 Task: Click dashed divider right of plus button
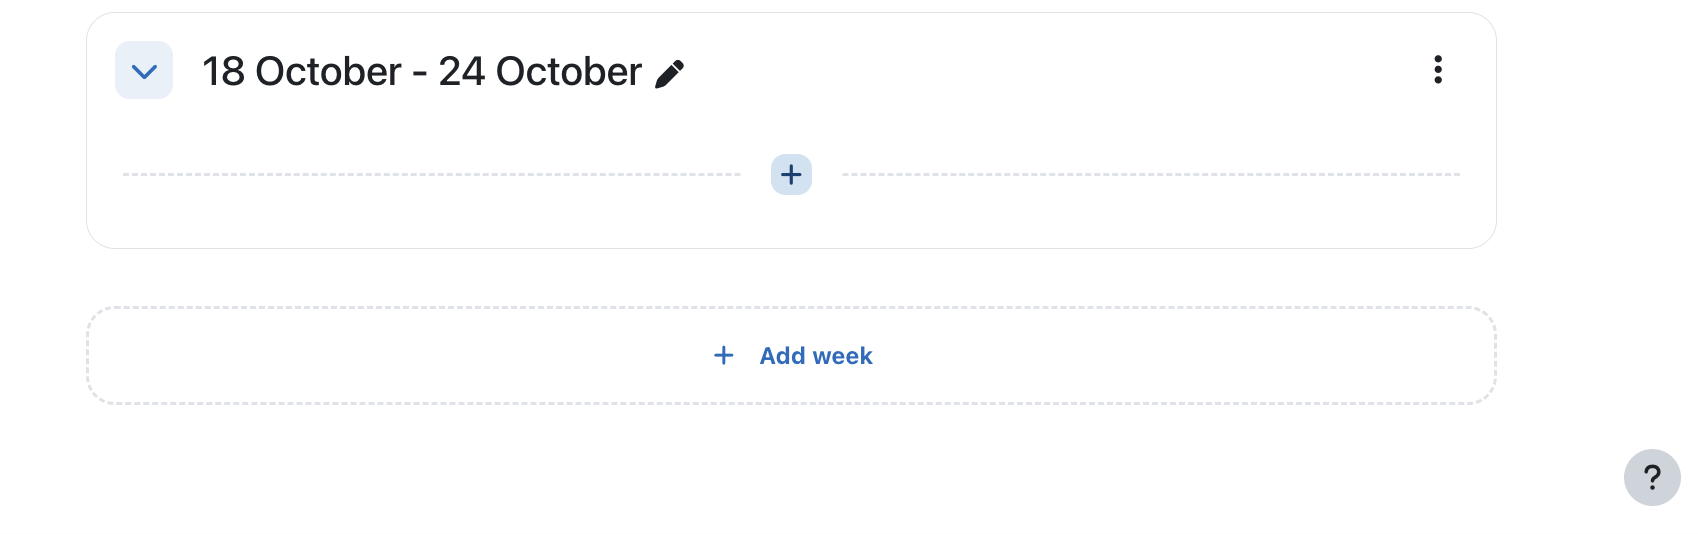(x=1151, y=175)
